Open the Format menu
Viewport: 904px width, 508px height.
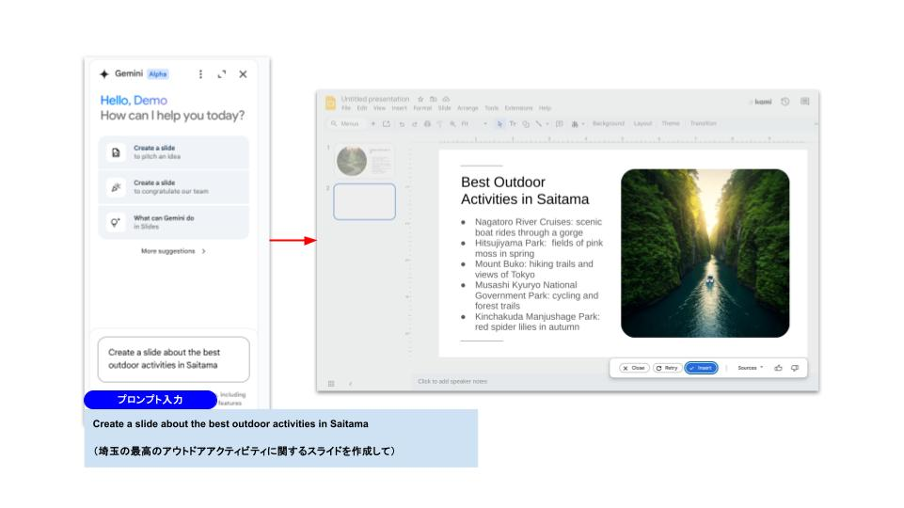coord(422,108)
